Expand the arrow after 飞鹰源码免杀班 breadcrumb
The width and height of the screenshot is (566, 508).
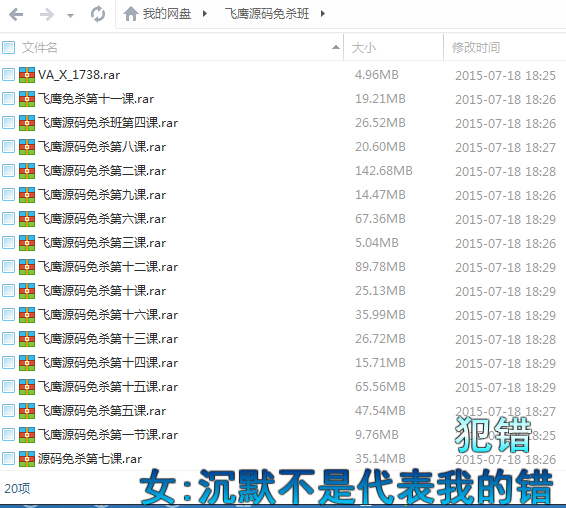click(323, 14)
